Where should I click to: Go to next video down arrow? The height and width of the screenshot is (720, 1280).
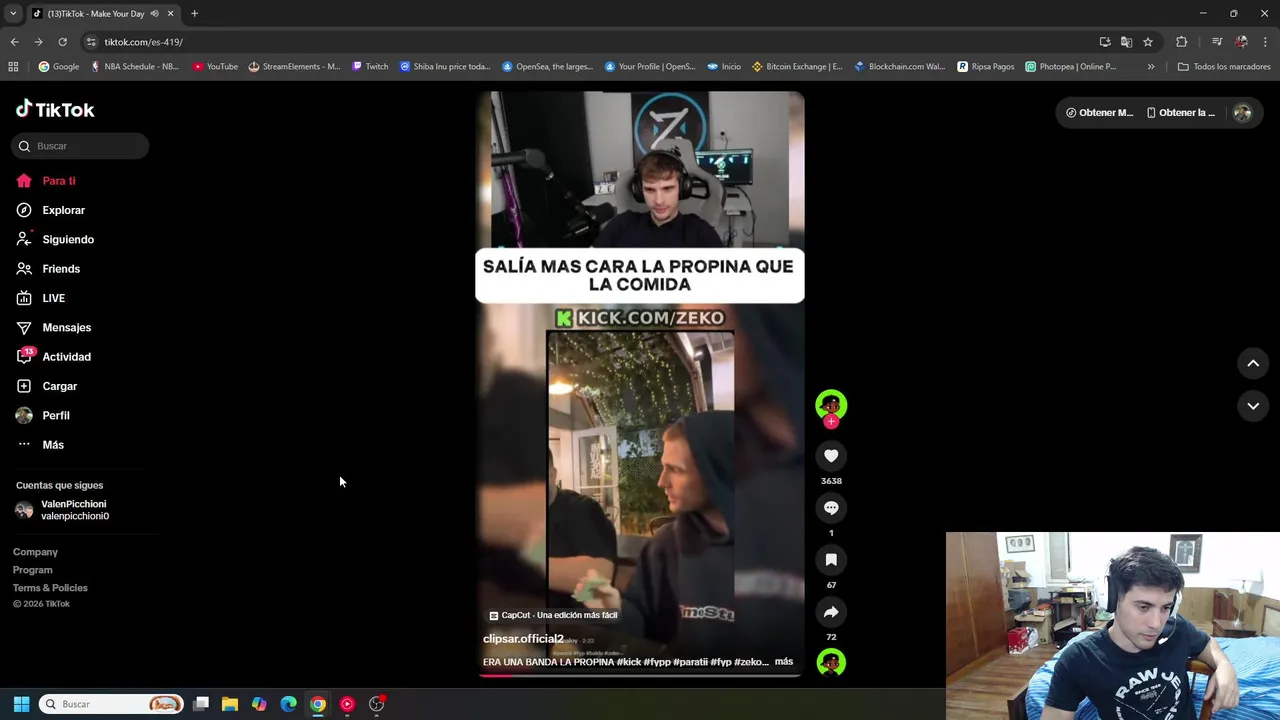(1253, 406)
